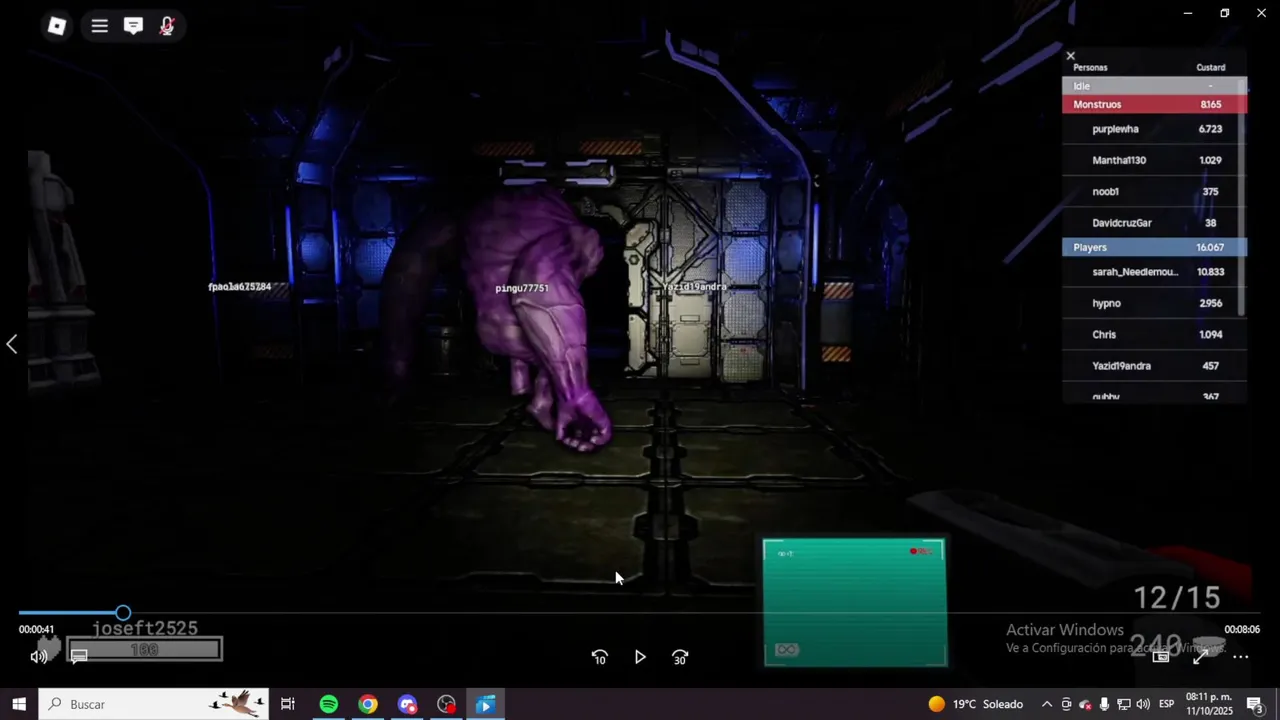Viewport: 1280px width, 720px height.
Task: Play the video
Action: click(x=640, y=657)
